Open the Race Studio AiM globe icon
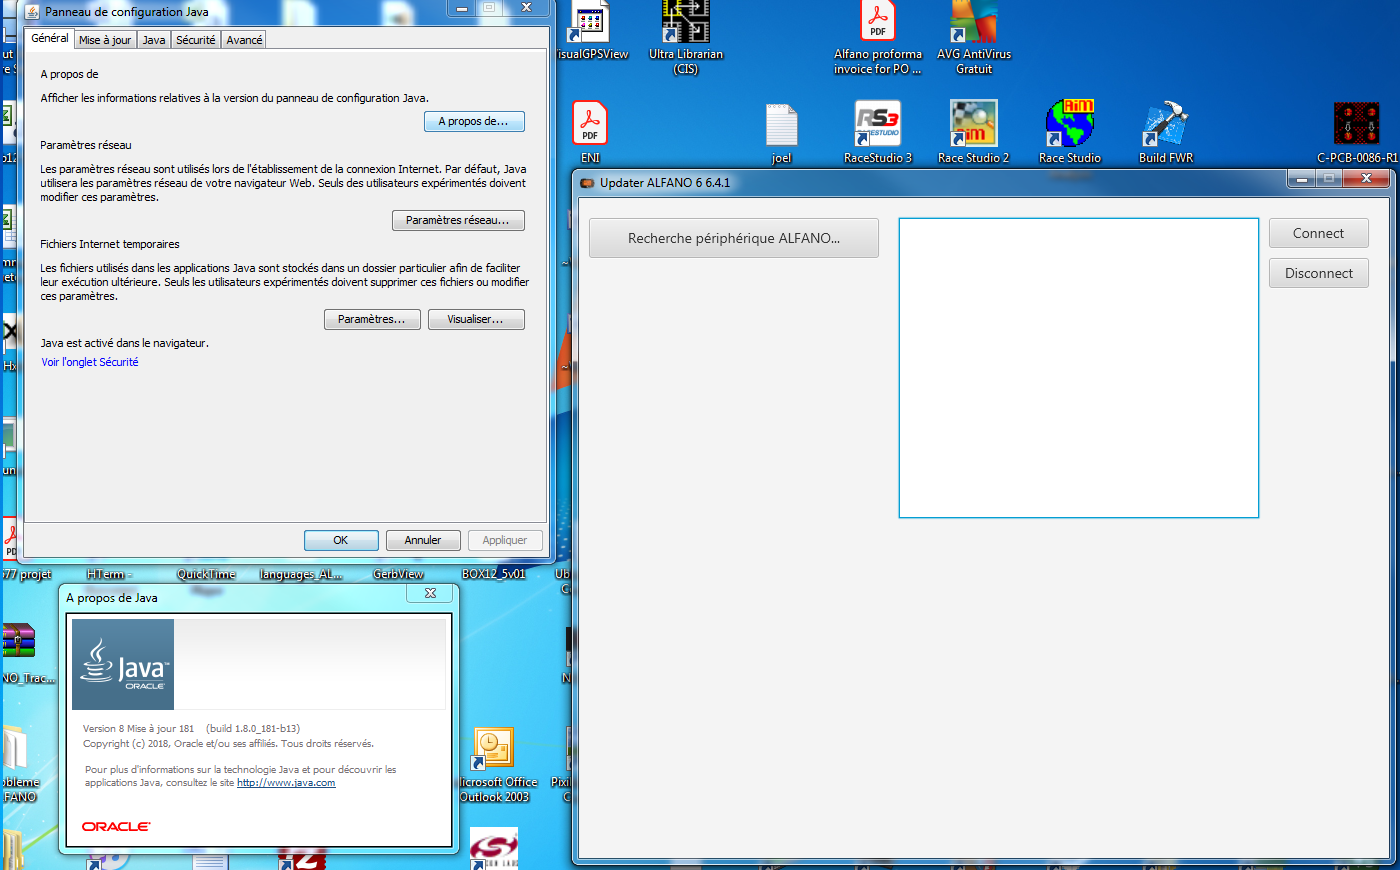The height and width of the screenshot is (870, 1400). [x=1070, y=124]
